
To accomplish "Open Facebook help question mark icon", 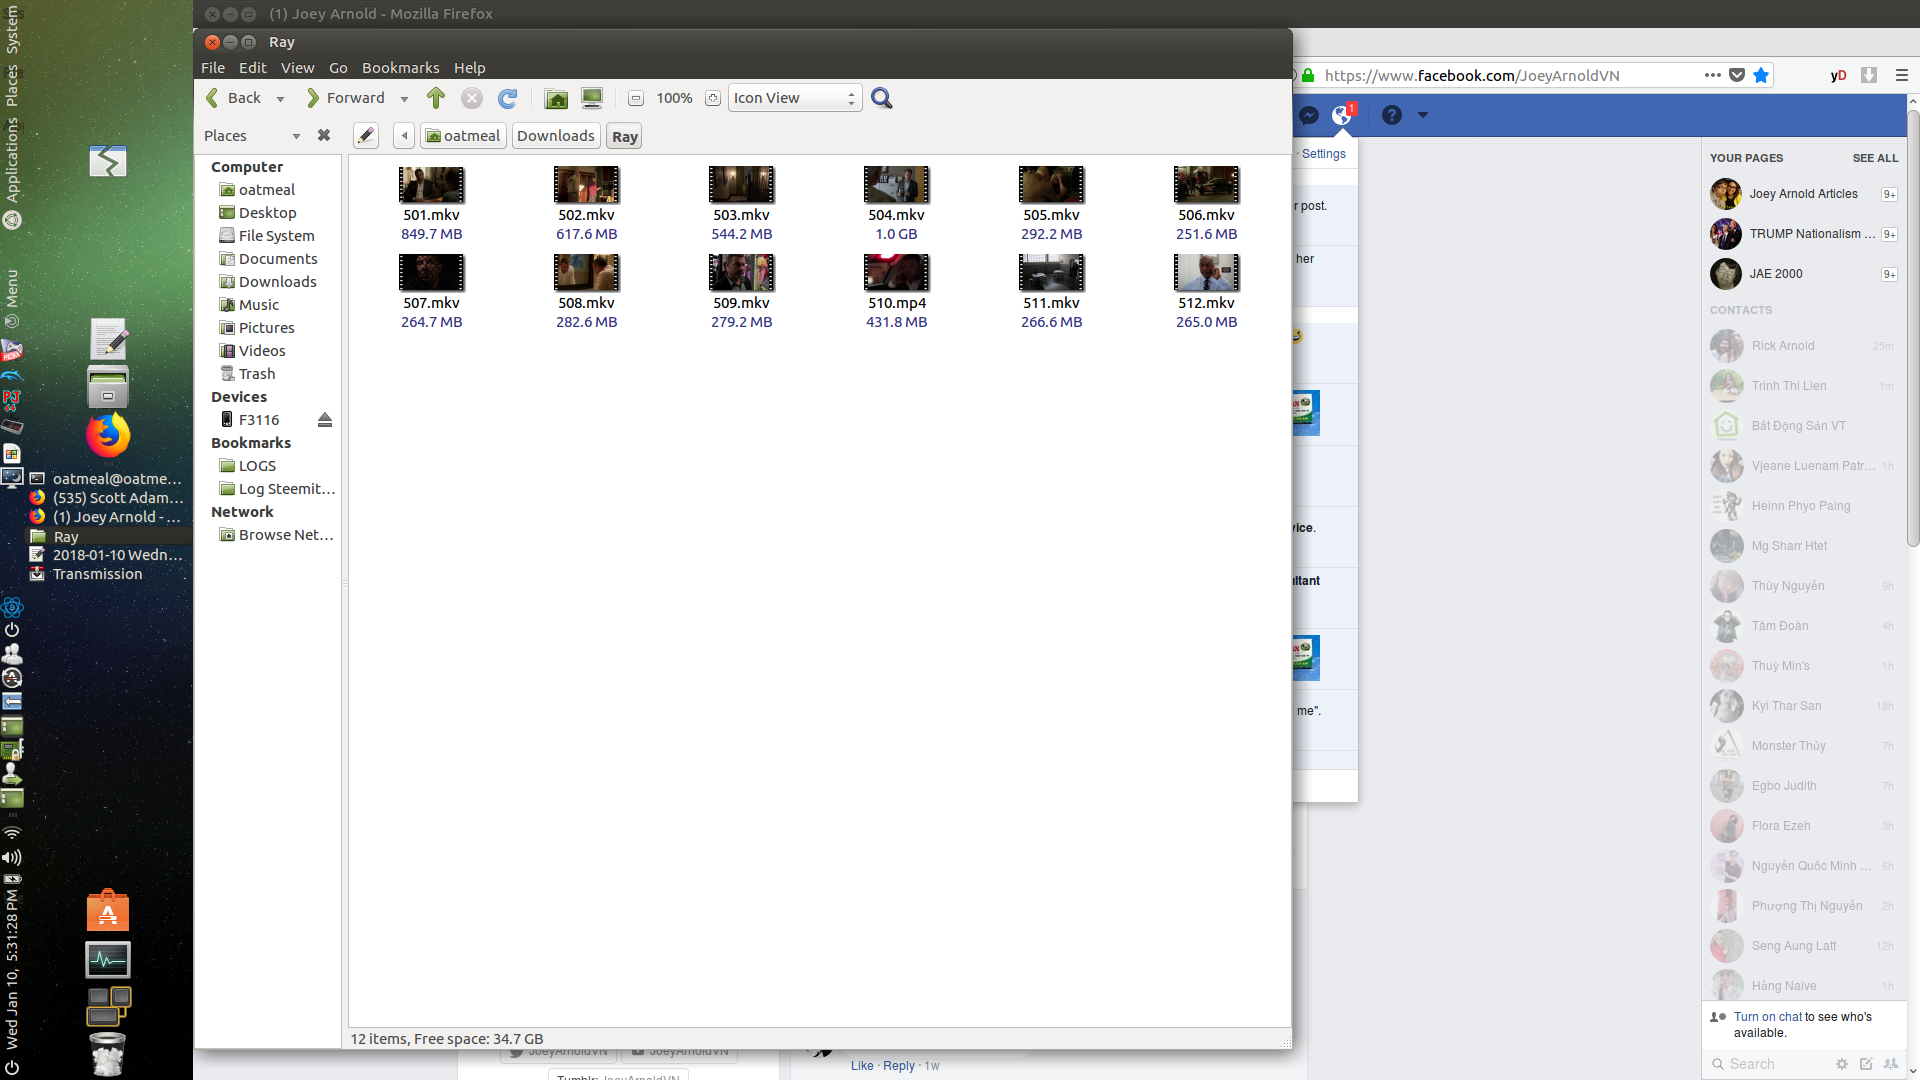I will point(1391,115).
